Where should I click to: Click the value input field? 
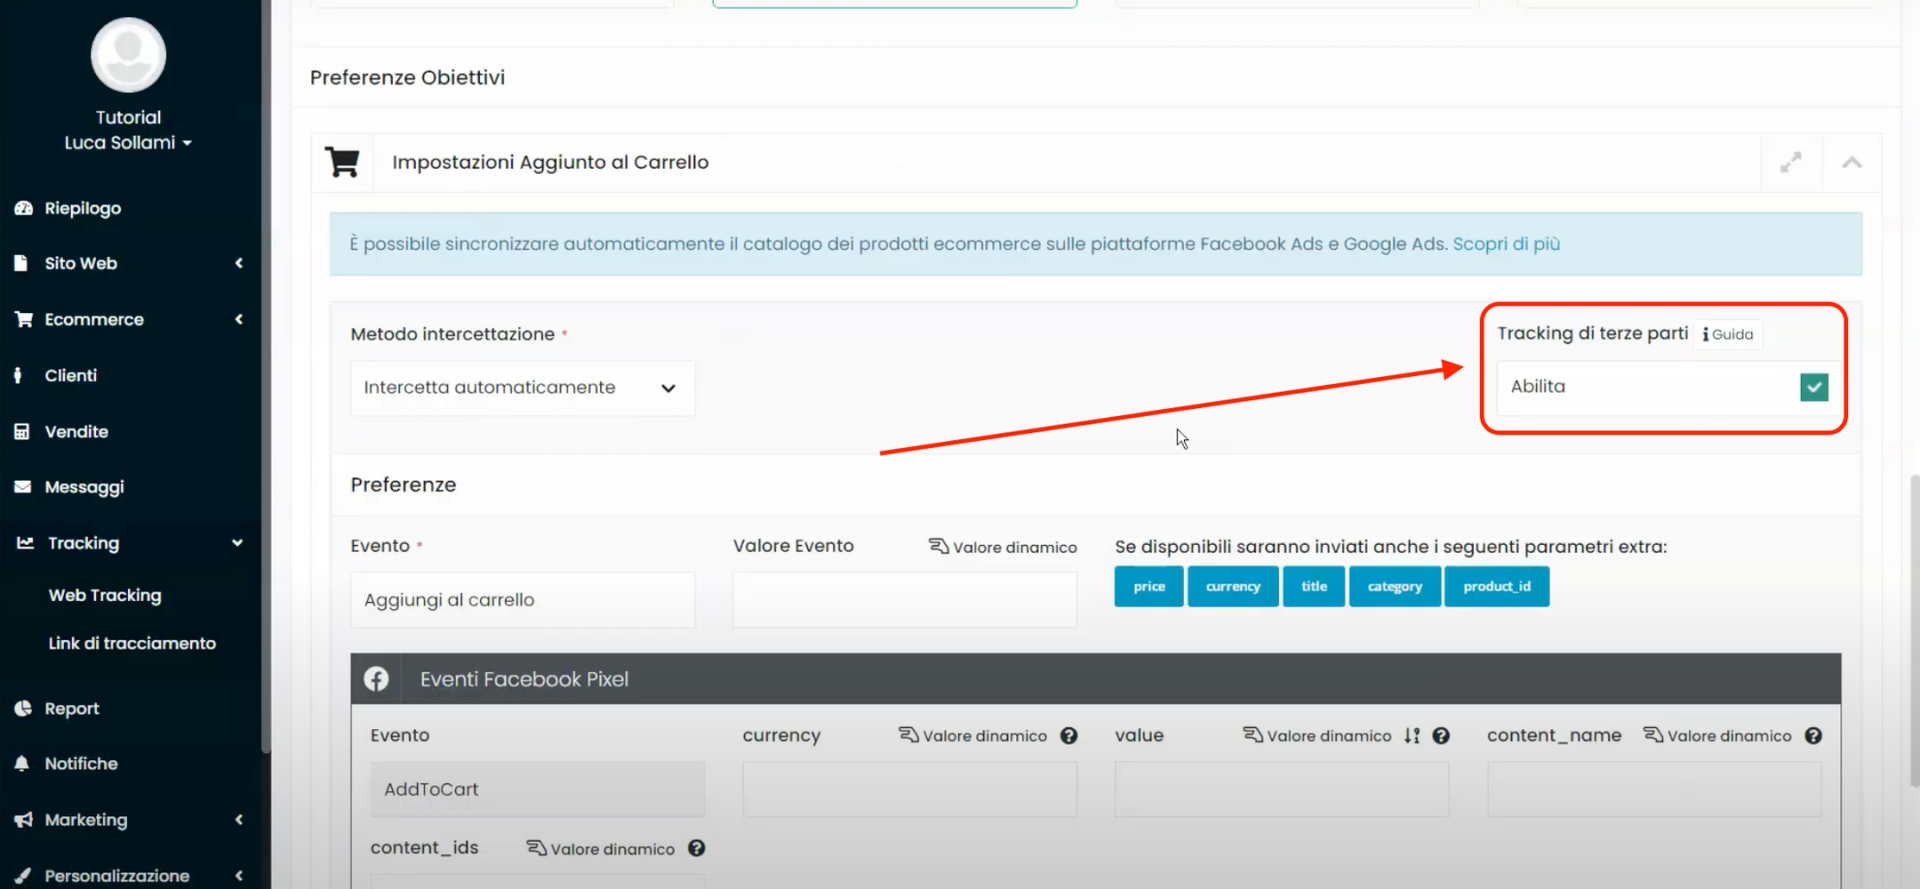point(1282,789)
